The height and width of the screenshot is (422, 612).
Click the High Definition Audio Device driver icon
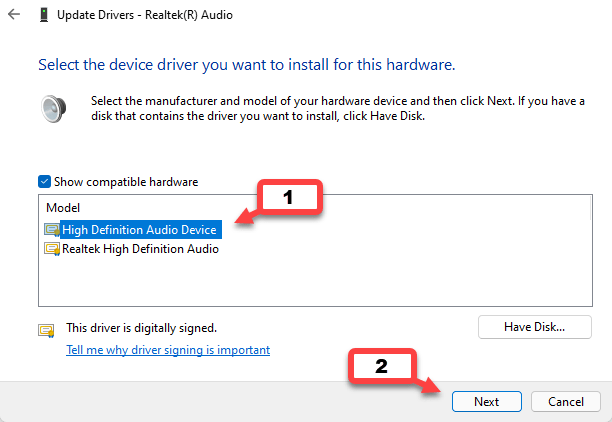coord(52,230)
